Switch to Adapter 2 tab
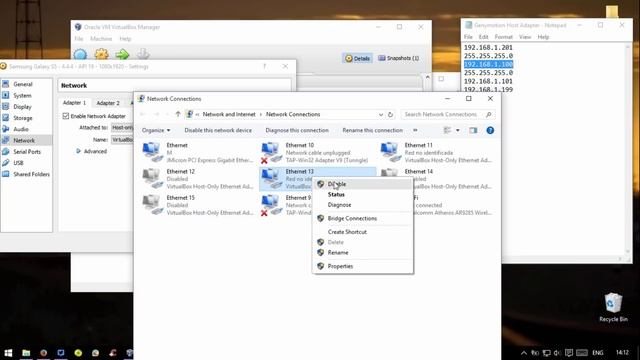 [x=108, y=103]
